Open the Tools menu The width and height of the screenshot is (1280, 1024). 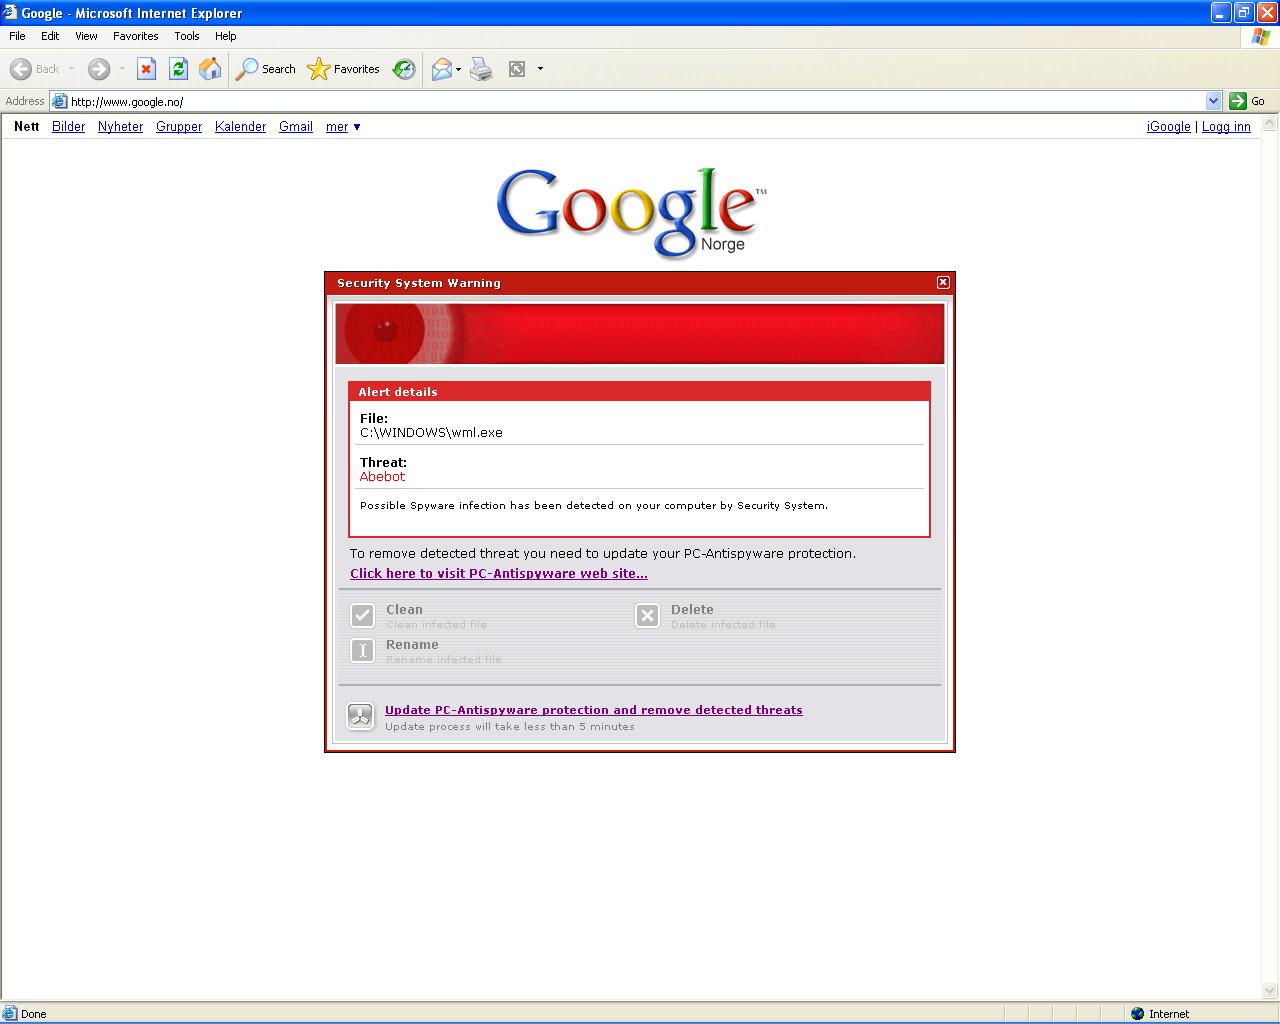186,36
